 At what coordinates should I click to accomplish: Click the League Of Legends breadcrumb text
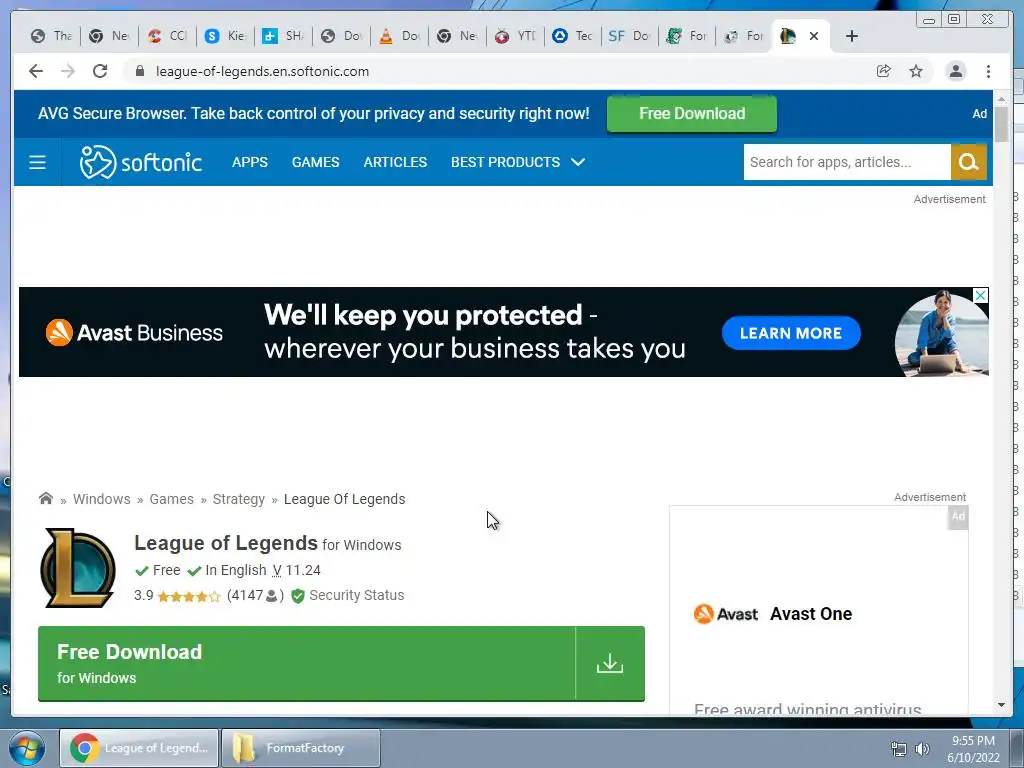(344, 499)
